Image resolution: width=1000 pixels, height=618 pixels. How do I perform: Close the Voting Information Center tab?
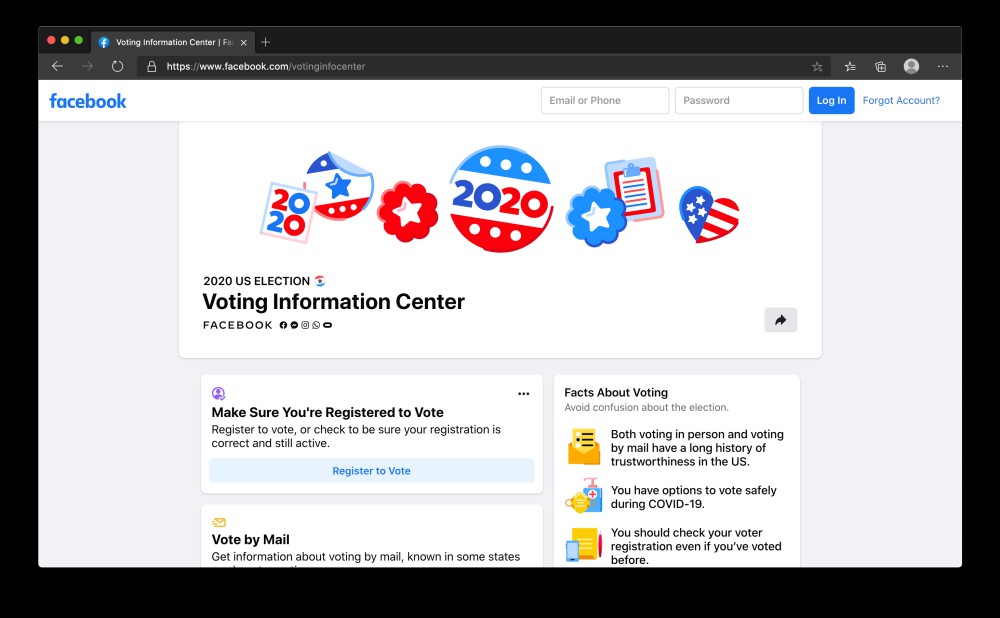[244, 43]
